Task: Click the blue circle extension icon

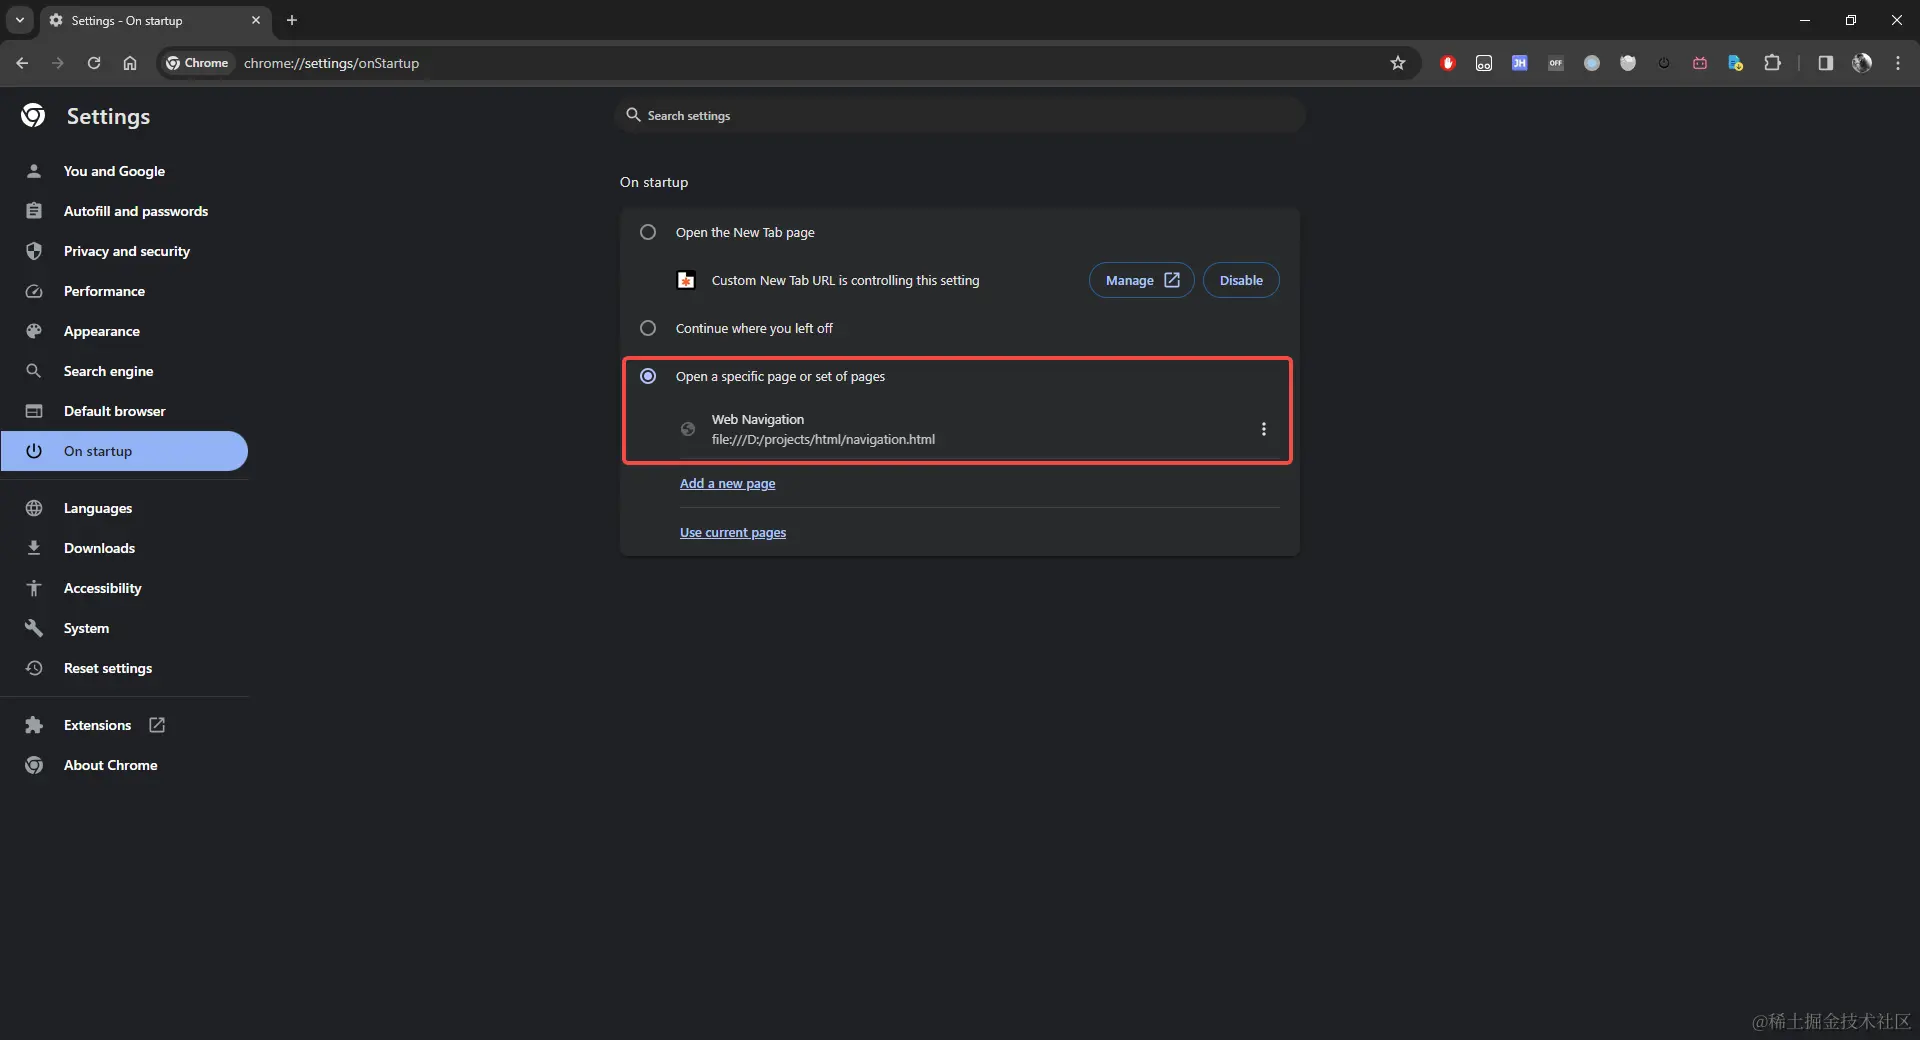Action: pos(1592,63)
